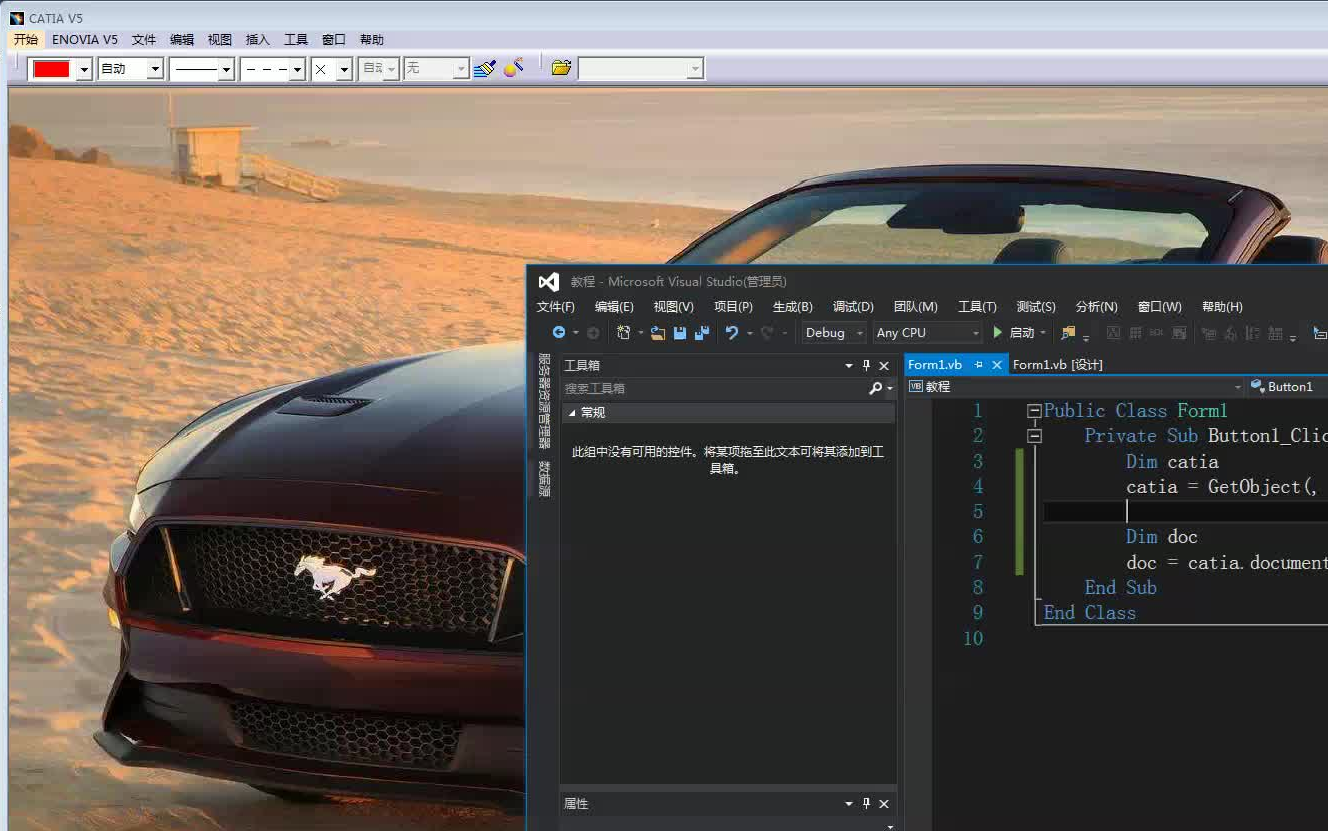Click the CATIA magic wand icon in toolbar
The width and height of the screenshot is (1328, 831).
[515, 68]
